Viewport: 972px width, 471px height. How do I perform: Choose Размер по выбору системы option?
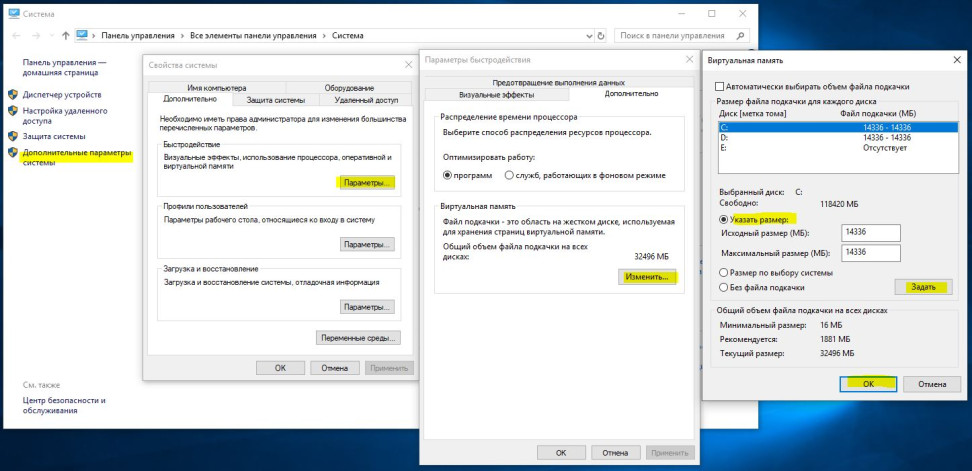(723, 273)
